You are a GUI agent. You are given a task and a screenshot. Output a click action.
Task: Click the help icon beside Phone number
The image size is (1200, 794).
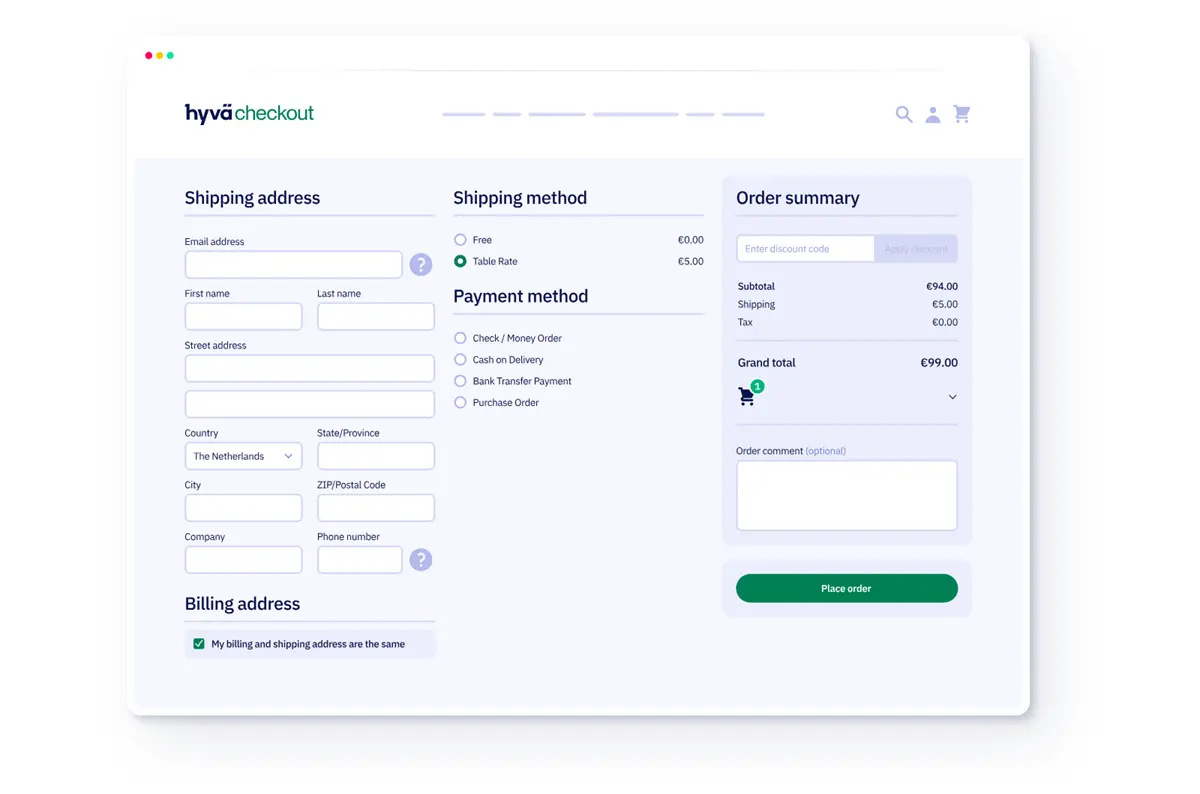point(421,560)
